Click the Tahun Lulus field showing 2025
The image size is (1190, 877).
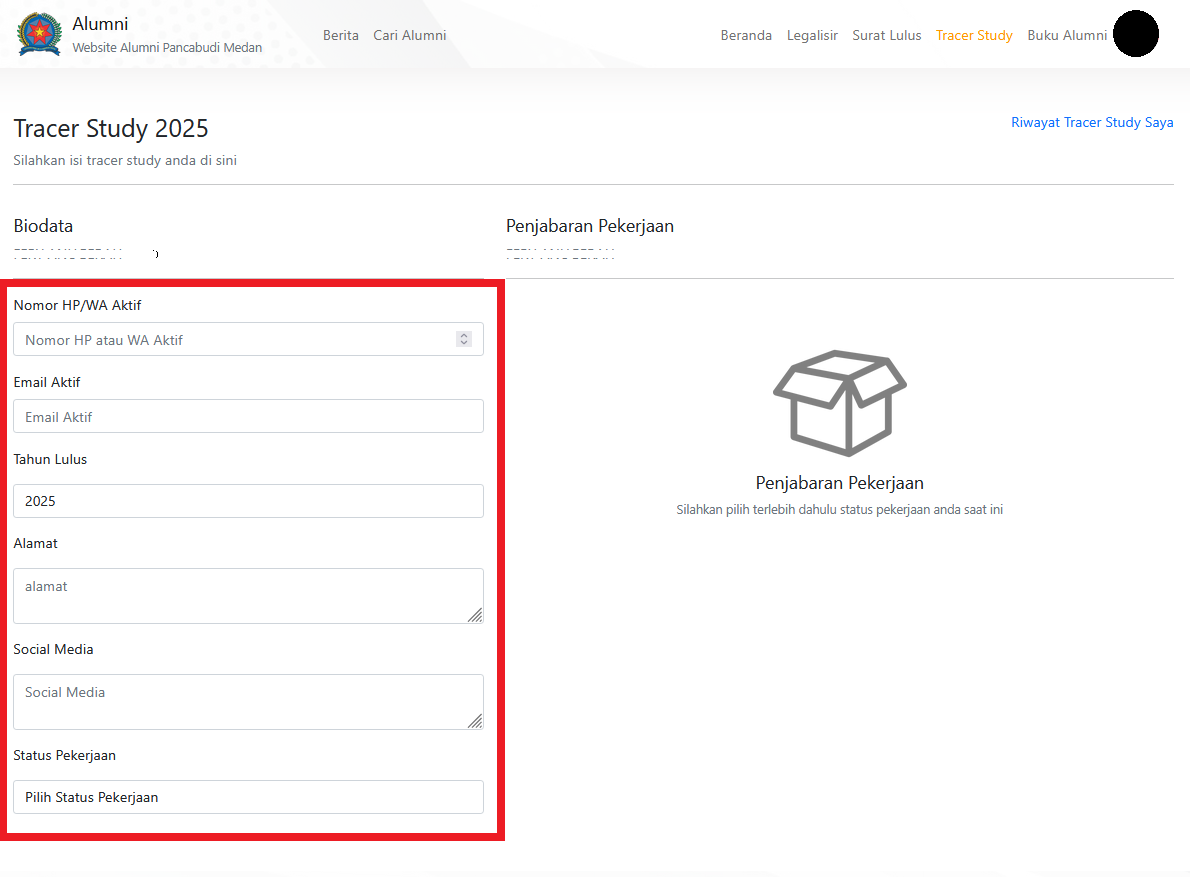[x=248, y=501]
